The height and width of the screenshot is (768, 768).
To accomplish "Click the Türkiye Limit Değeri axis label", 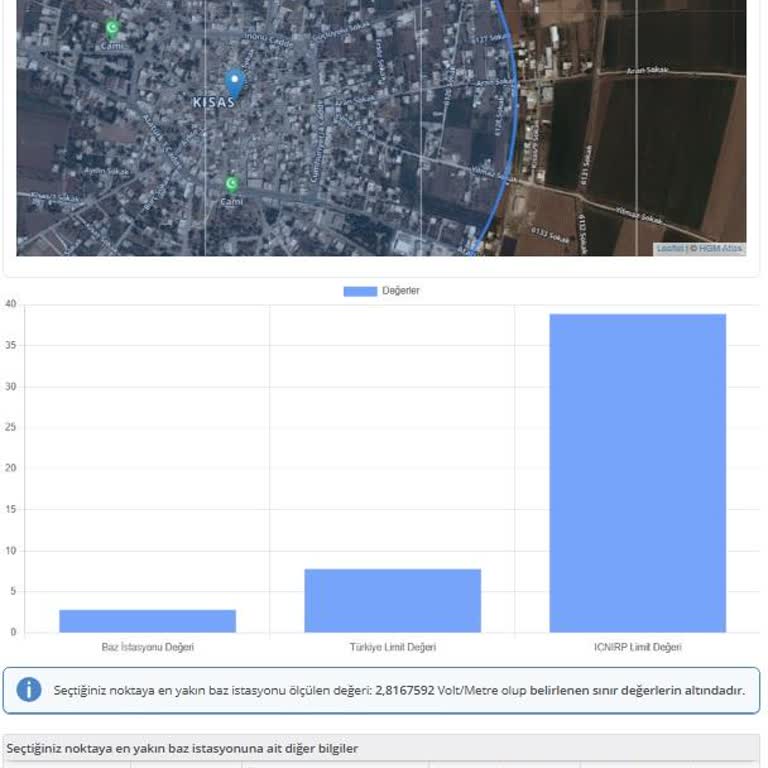I will [x=392, y=647].
